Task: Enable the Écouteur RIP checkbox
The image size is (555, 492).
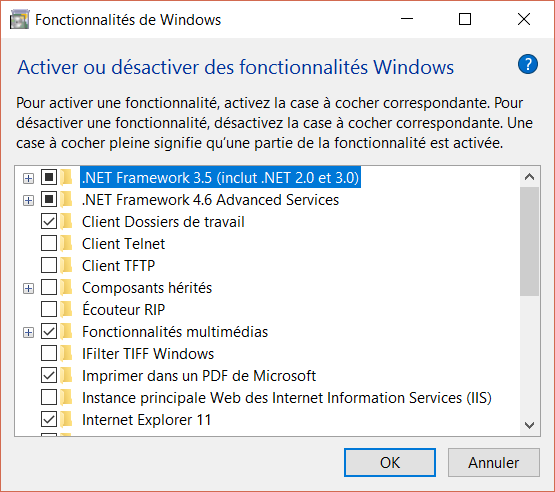Action: (49, 309)
